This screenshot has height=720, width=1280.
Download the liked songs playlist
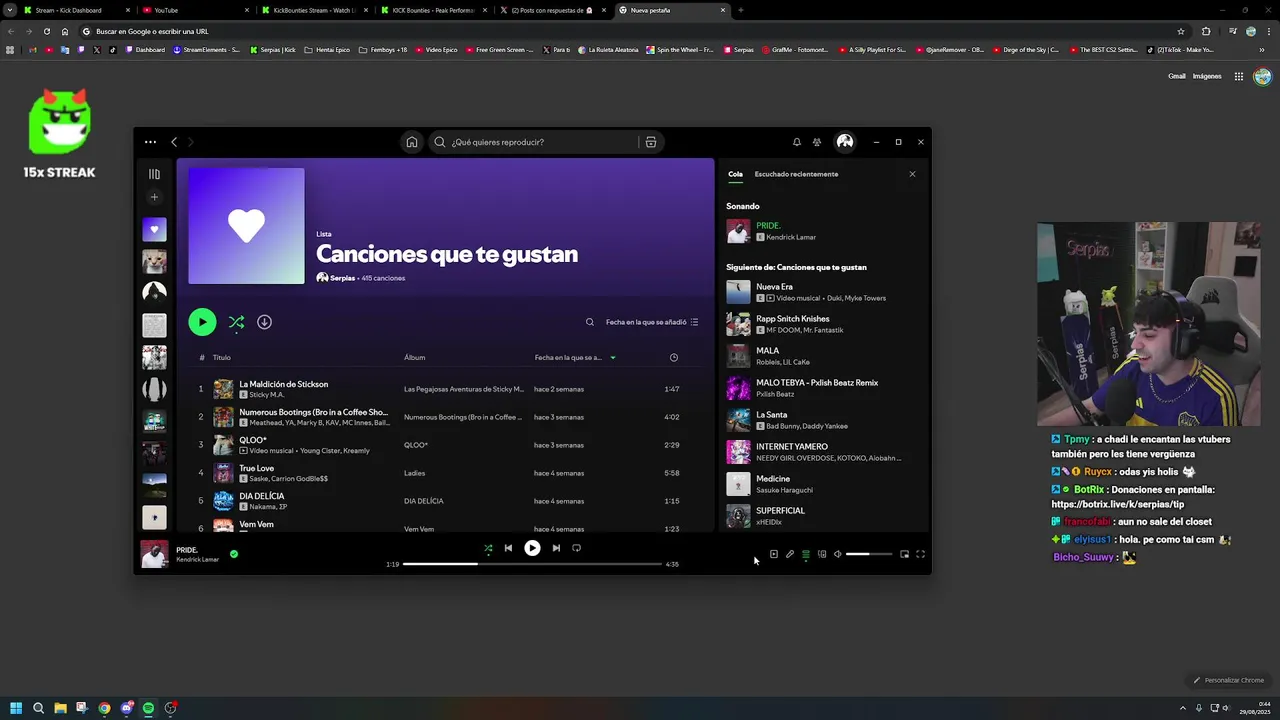tap(264, 322)
